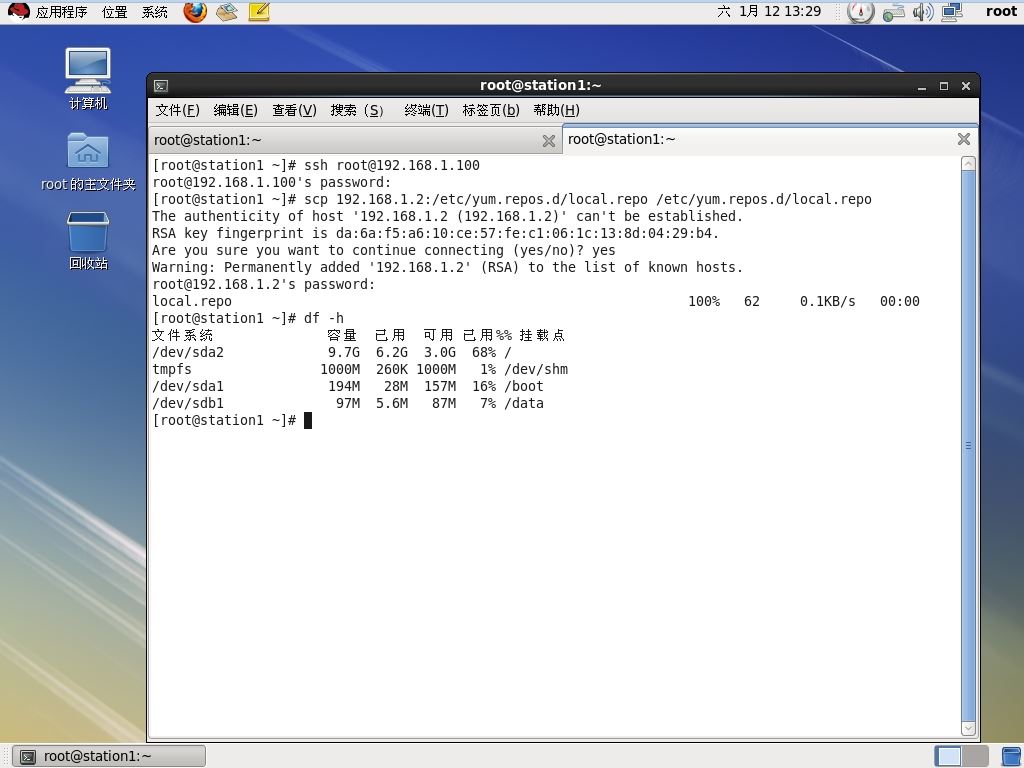Click the volume speaker icon in system tray
This screenshot has width=1024, height=768.
[923, 12]
